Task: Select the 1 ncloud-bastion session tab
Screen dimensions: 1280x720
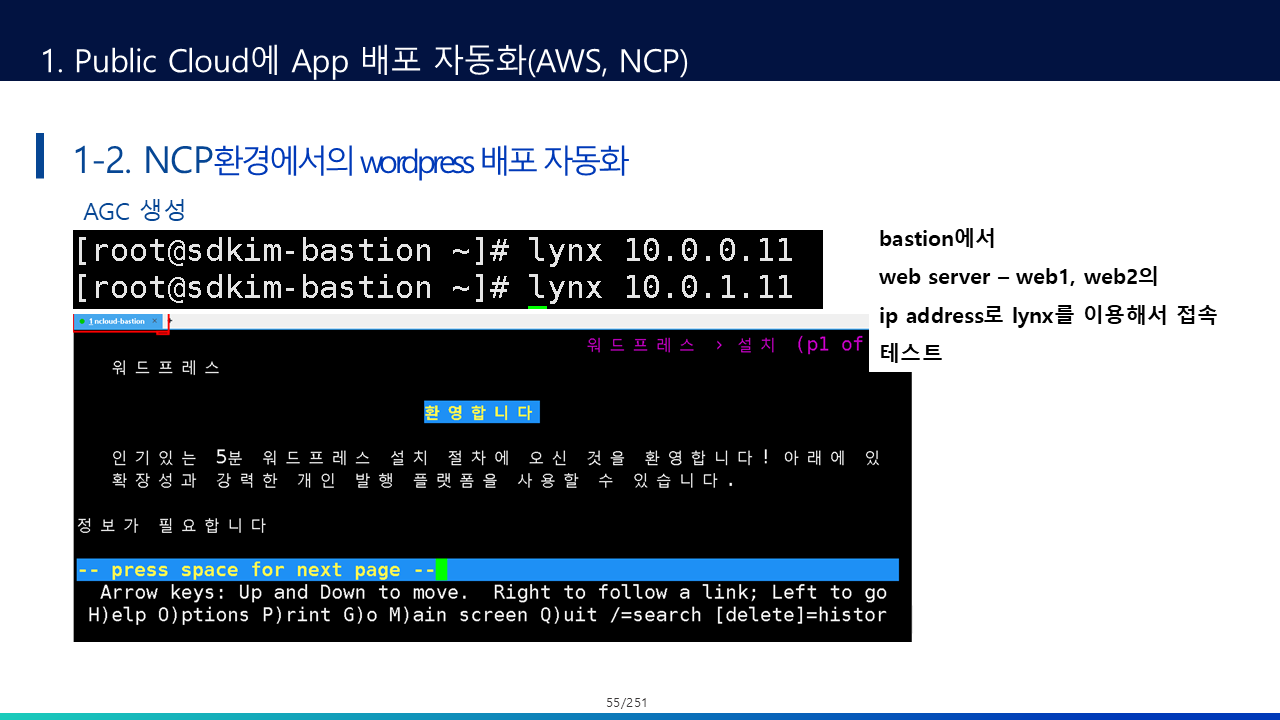Action: [x=118, y=321]
